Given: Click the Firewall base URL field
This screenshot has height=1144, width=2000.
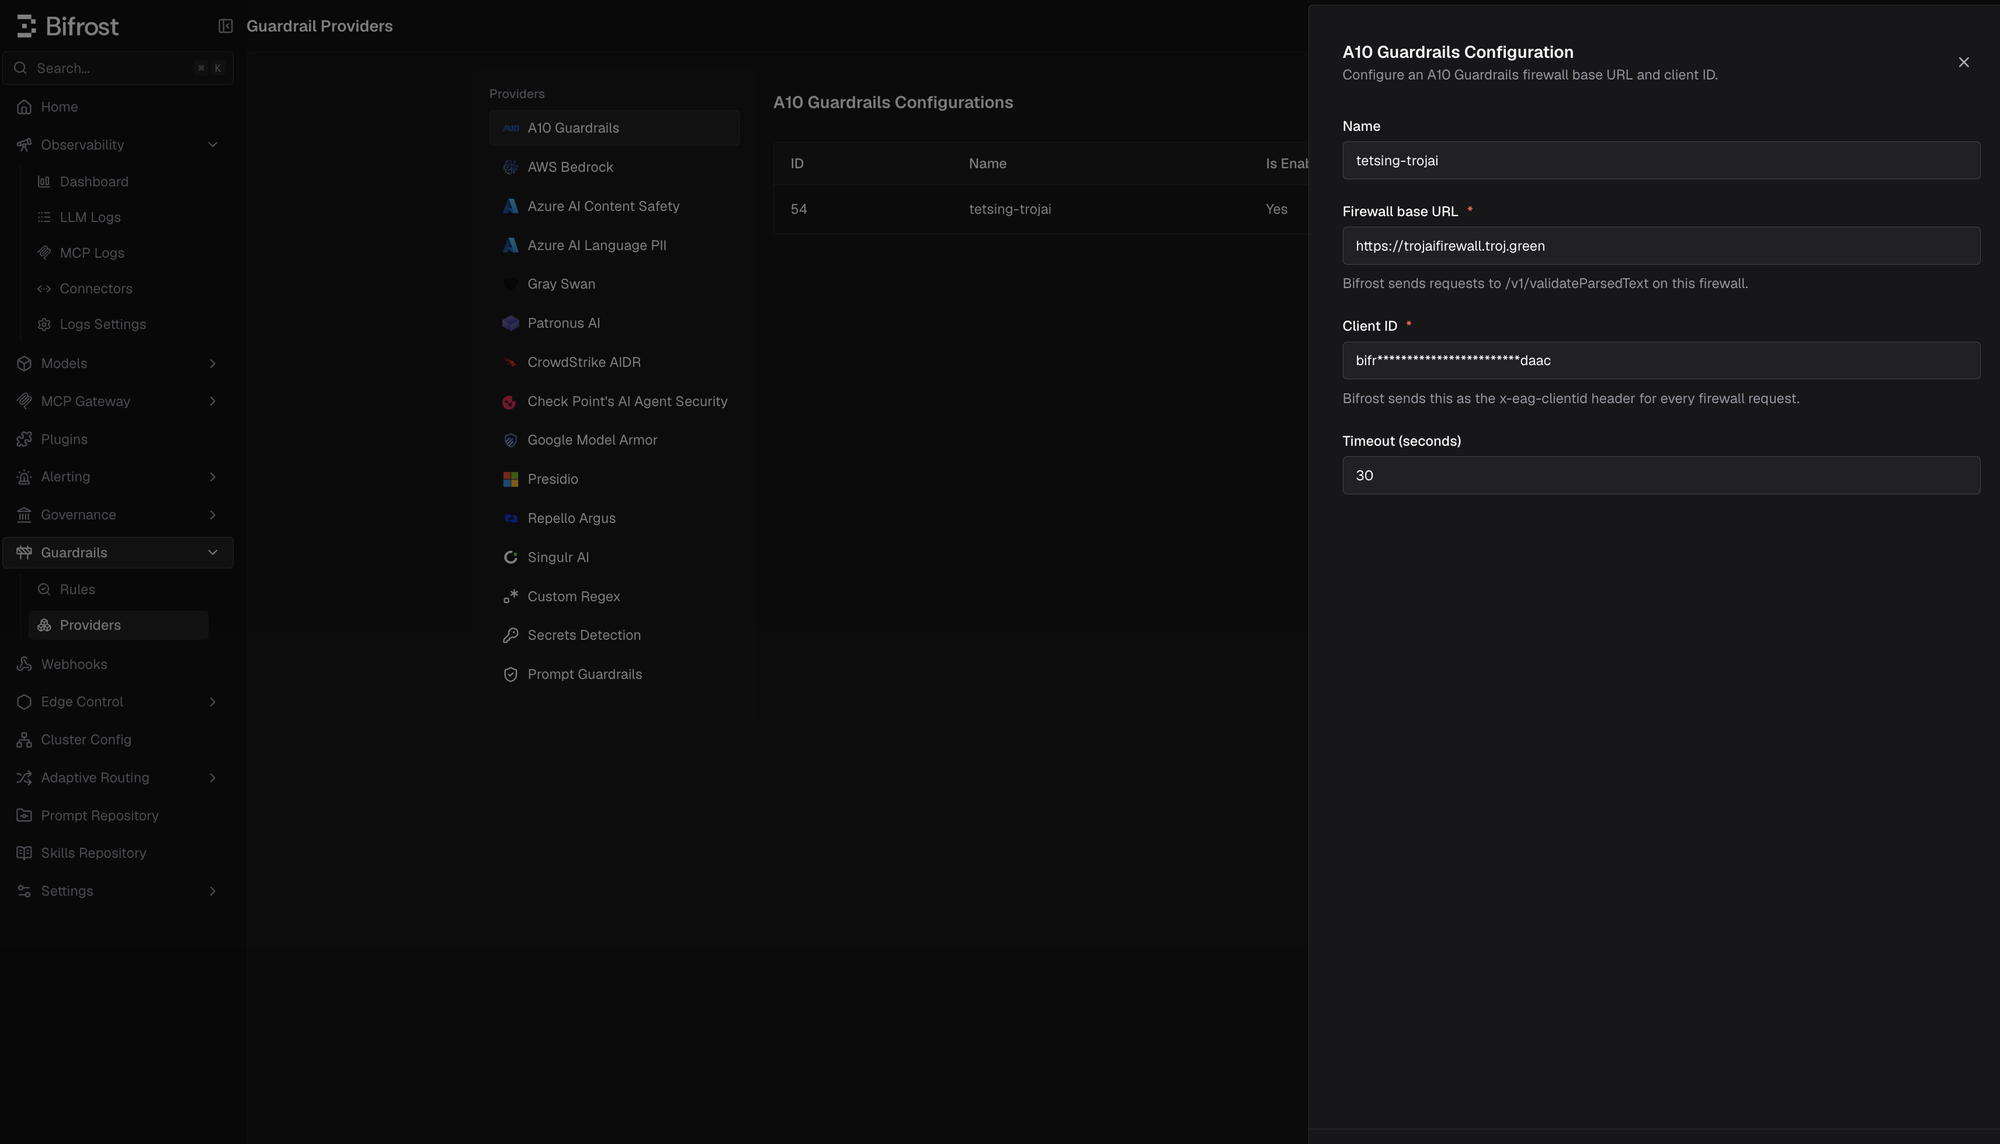Looking at the screenshot, I should [x=1660, y=246].
